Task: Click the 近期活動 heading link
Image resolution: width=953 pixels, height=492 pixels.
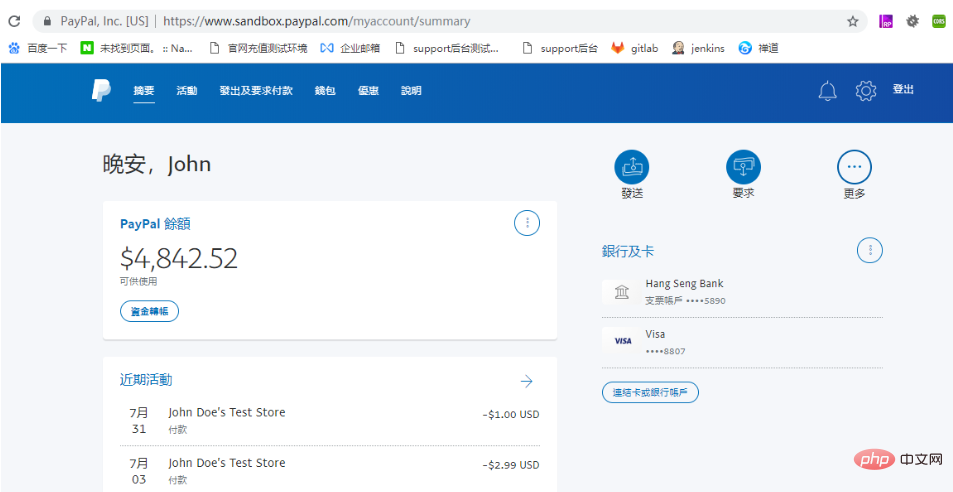Action: point(146,380)
